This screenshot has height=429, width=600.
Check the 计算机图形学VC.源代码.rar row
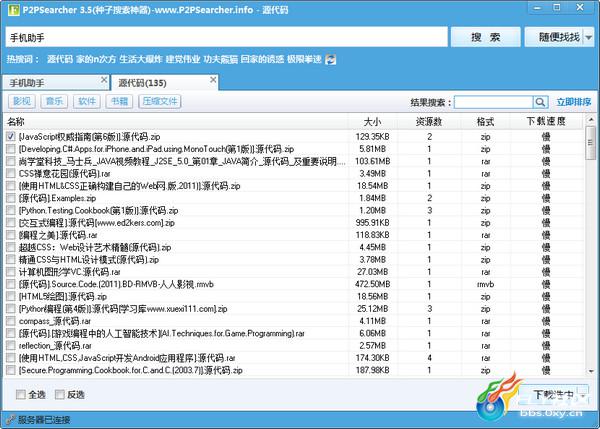[x=11, y=272]
